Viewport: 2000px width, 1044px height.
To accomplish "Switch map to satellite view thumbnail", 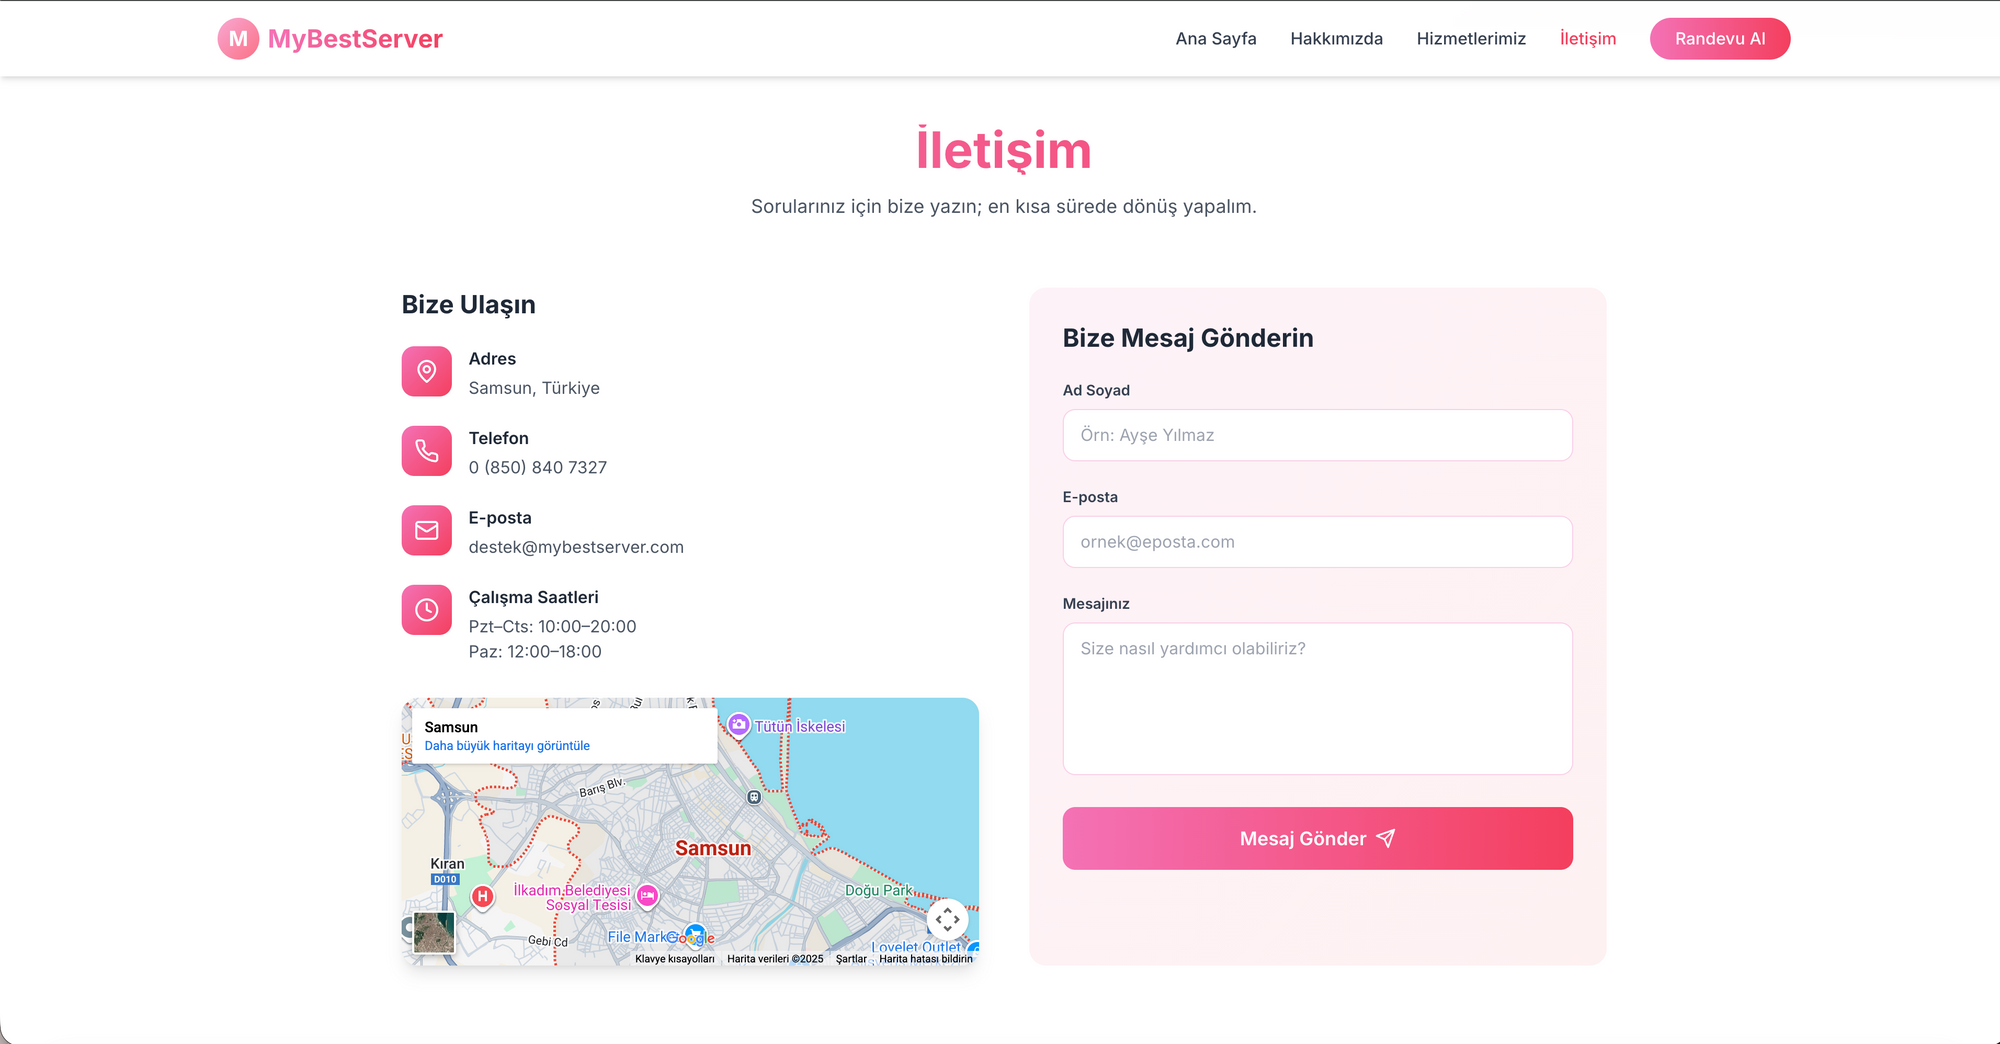I will pyautogui.click(x=434, y=932).
